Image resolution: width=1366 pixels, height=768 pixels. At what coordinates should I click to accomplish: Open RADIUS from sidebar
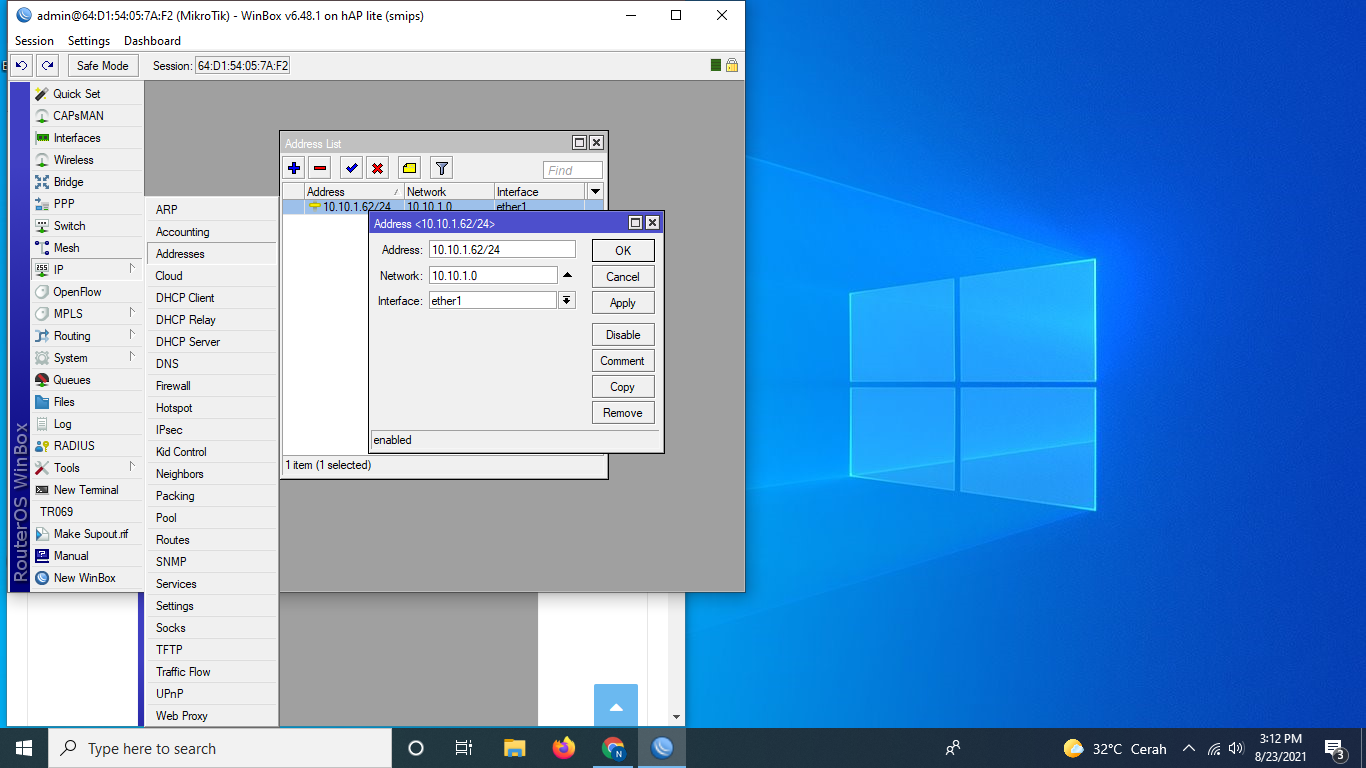[x=87, y=445]
